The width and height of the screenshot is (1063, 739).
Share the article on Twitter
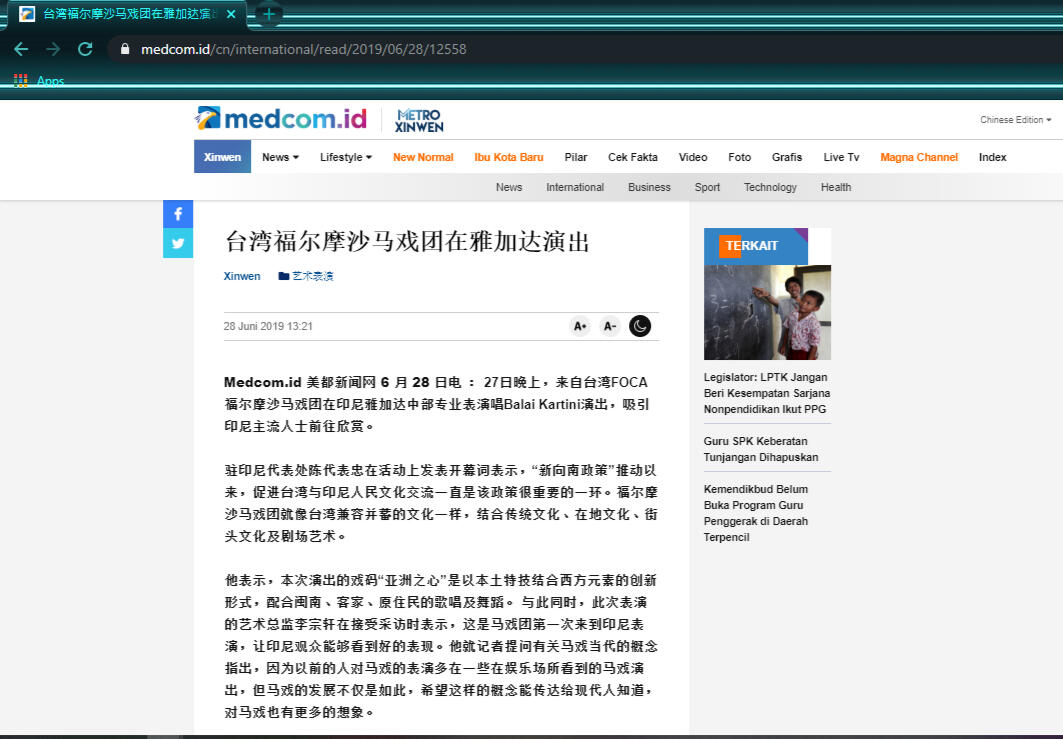click(178, 243)
